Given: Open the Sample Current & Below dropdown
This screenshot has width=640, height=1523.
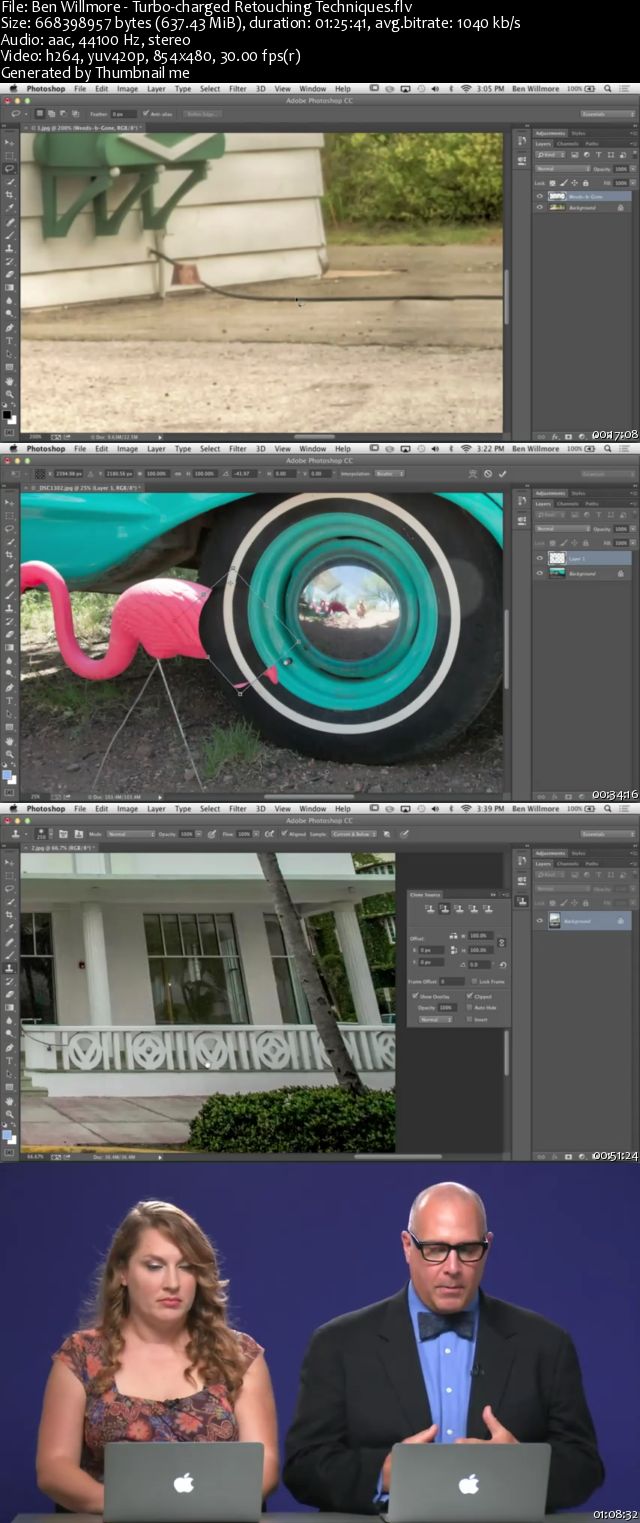Looking at the screenshot, I should (354, 834).
